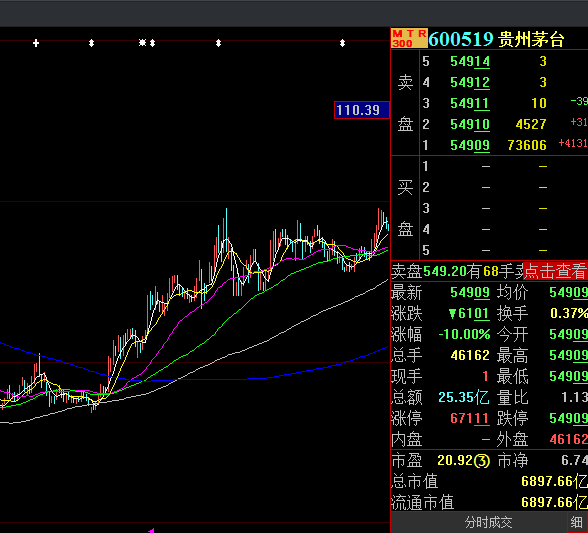Click the 量比 value 1.13

pyautogui.click(x=574, y=397)
